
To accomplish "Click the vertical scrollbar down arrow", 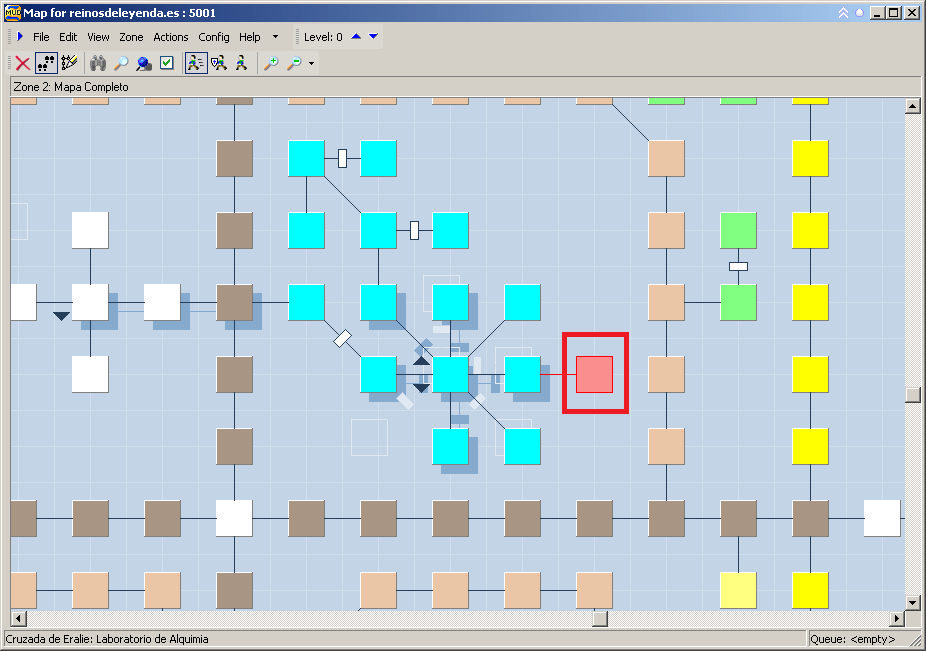I will pos(912,602).
